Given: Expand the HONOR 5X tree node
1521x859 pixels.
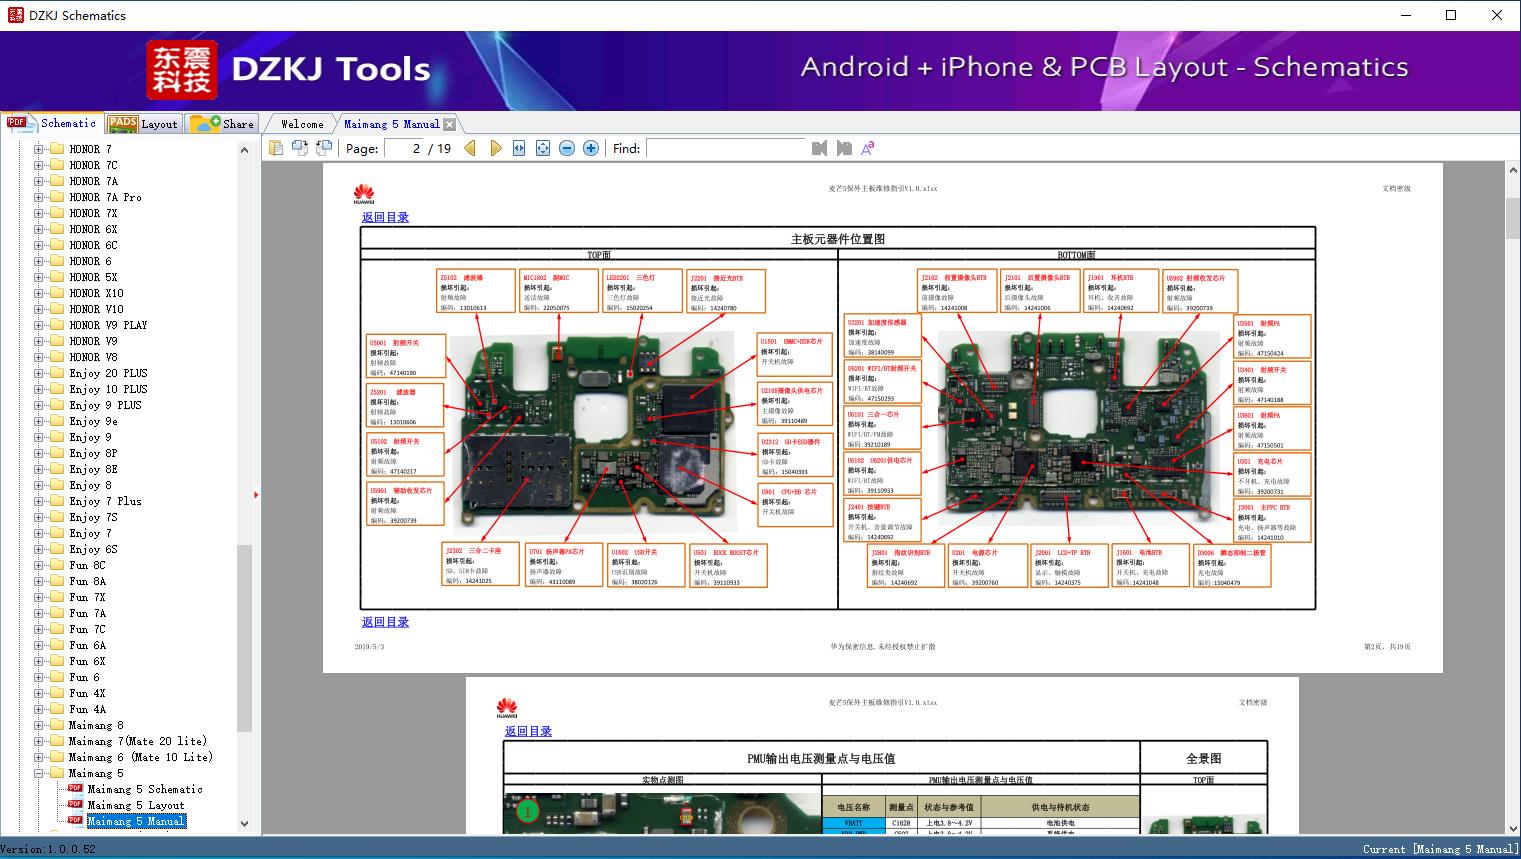Looking at the screenshot, I should 39,277.
